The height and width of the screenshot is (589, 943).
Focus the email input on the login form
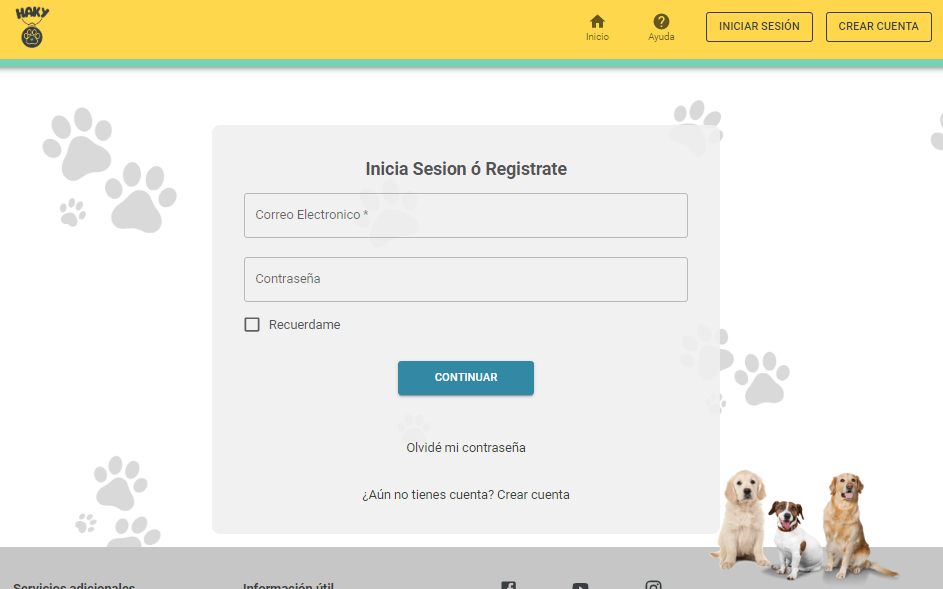[465, 215]
